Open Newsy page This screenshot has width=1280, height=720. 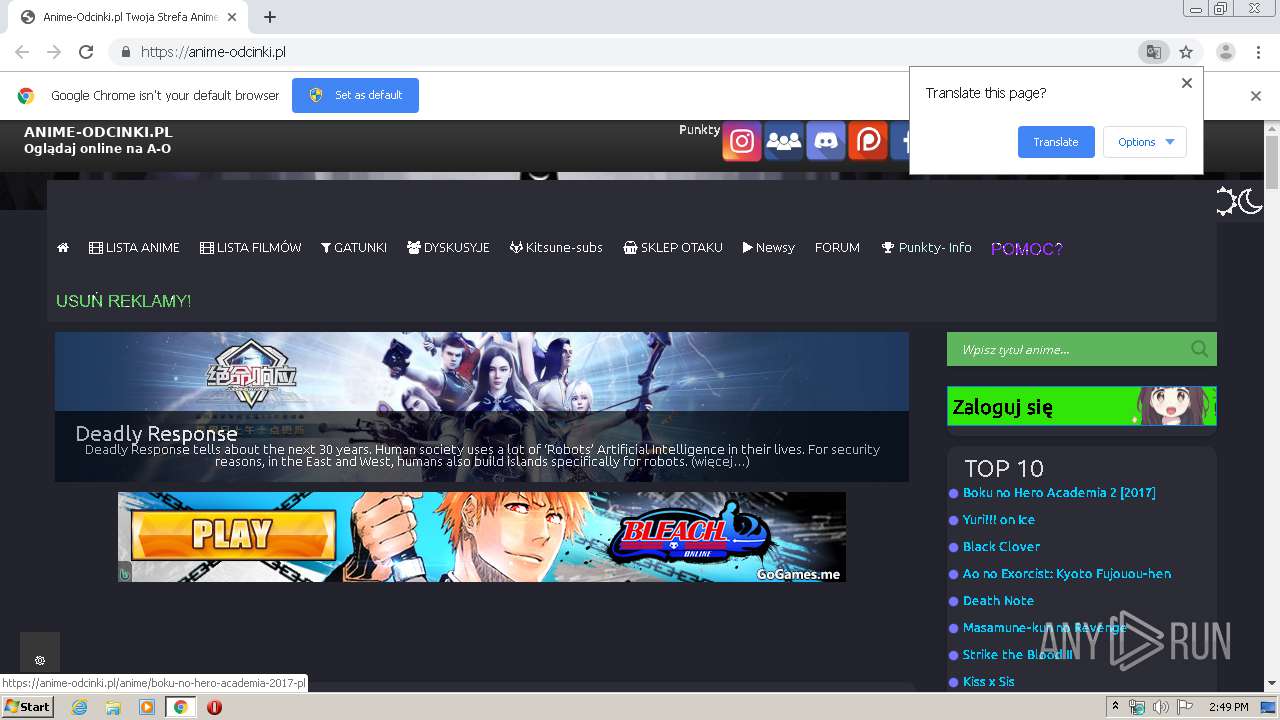(769, 248)
